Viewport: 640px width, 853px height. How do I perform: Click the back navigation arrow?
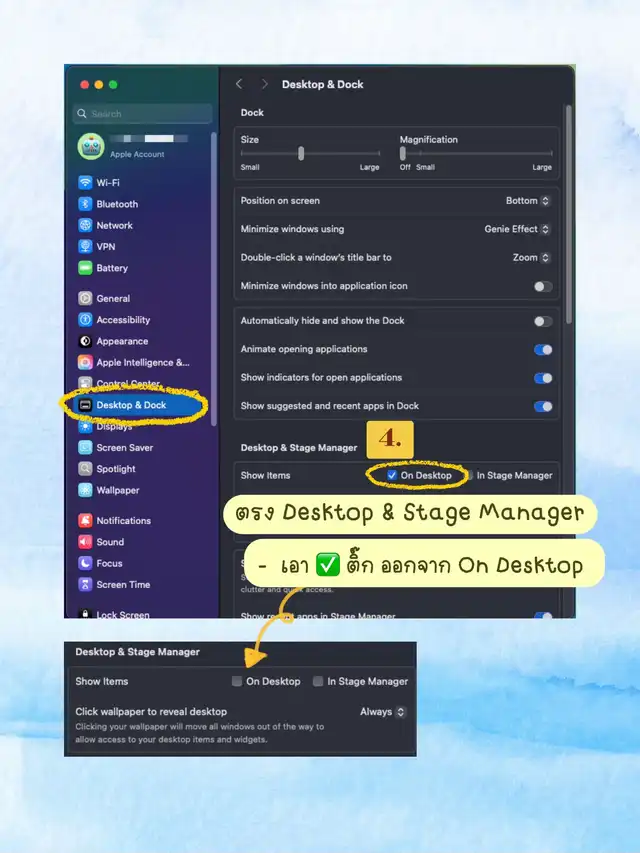(x=239, y=85)
